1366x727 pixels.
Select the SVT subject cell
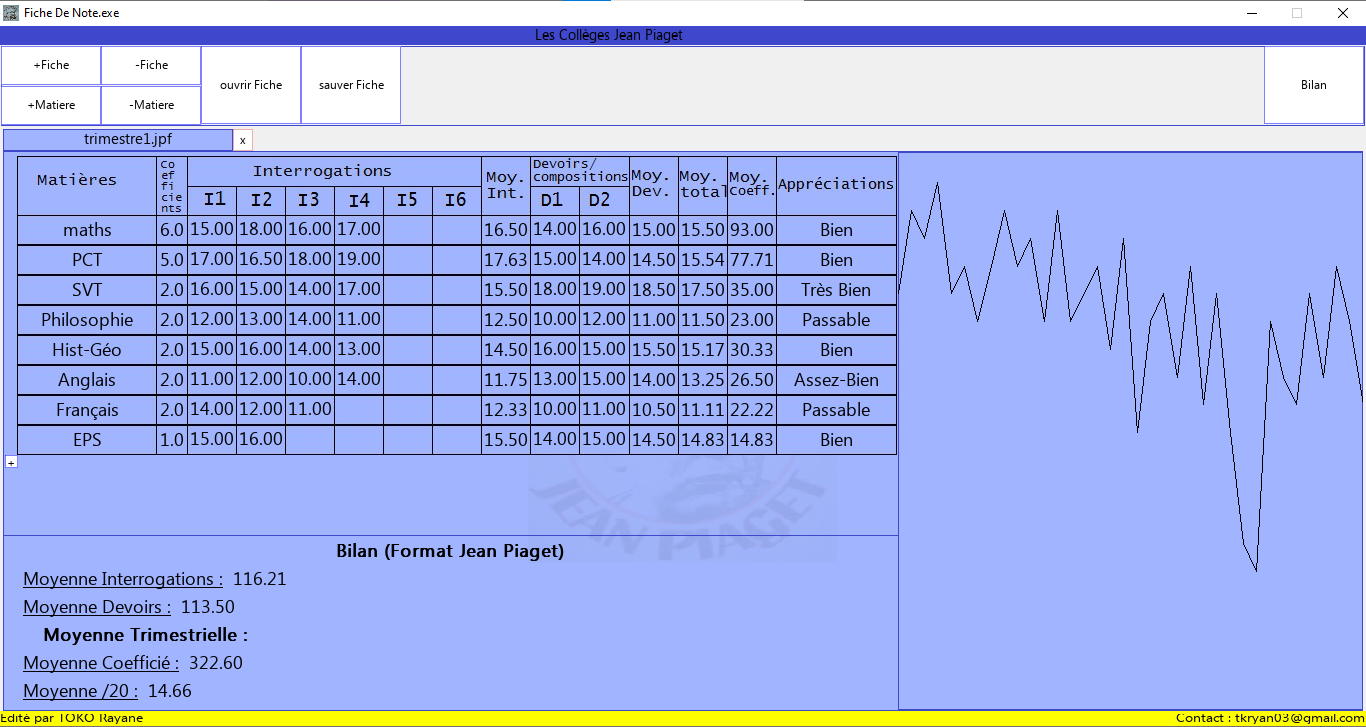[x=87, y=290]
